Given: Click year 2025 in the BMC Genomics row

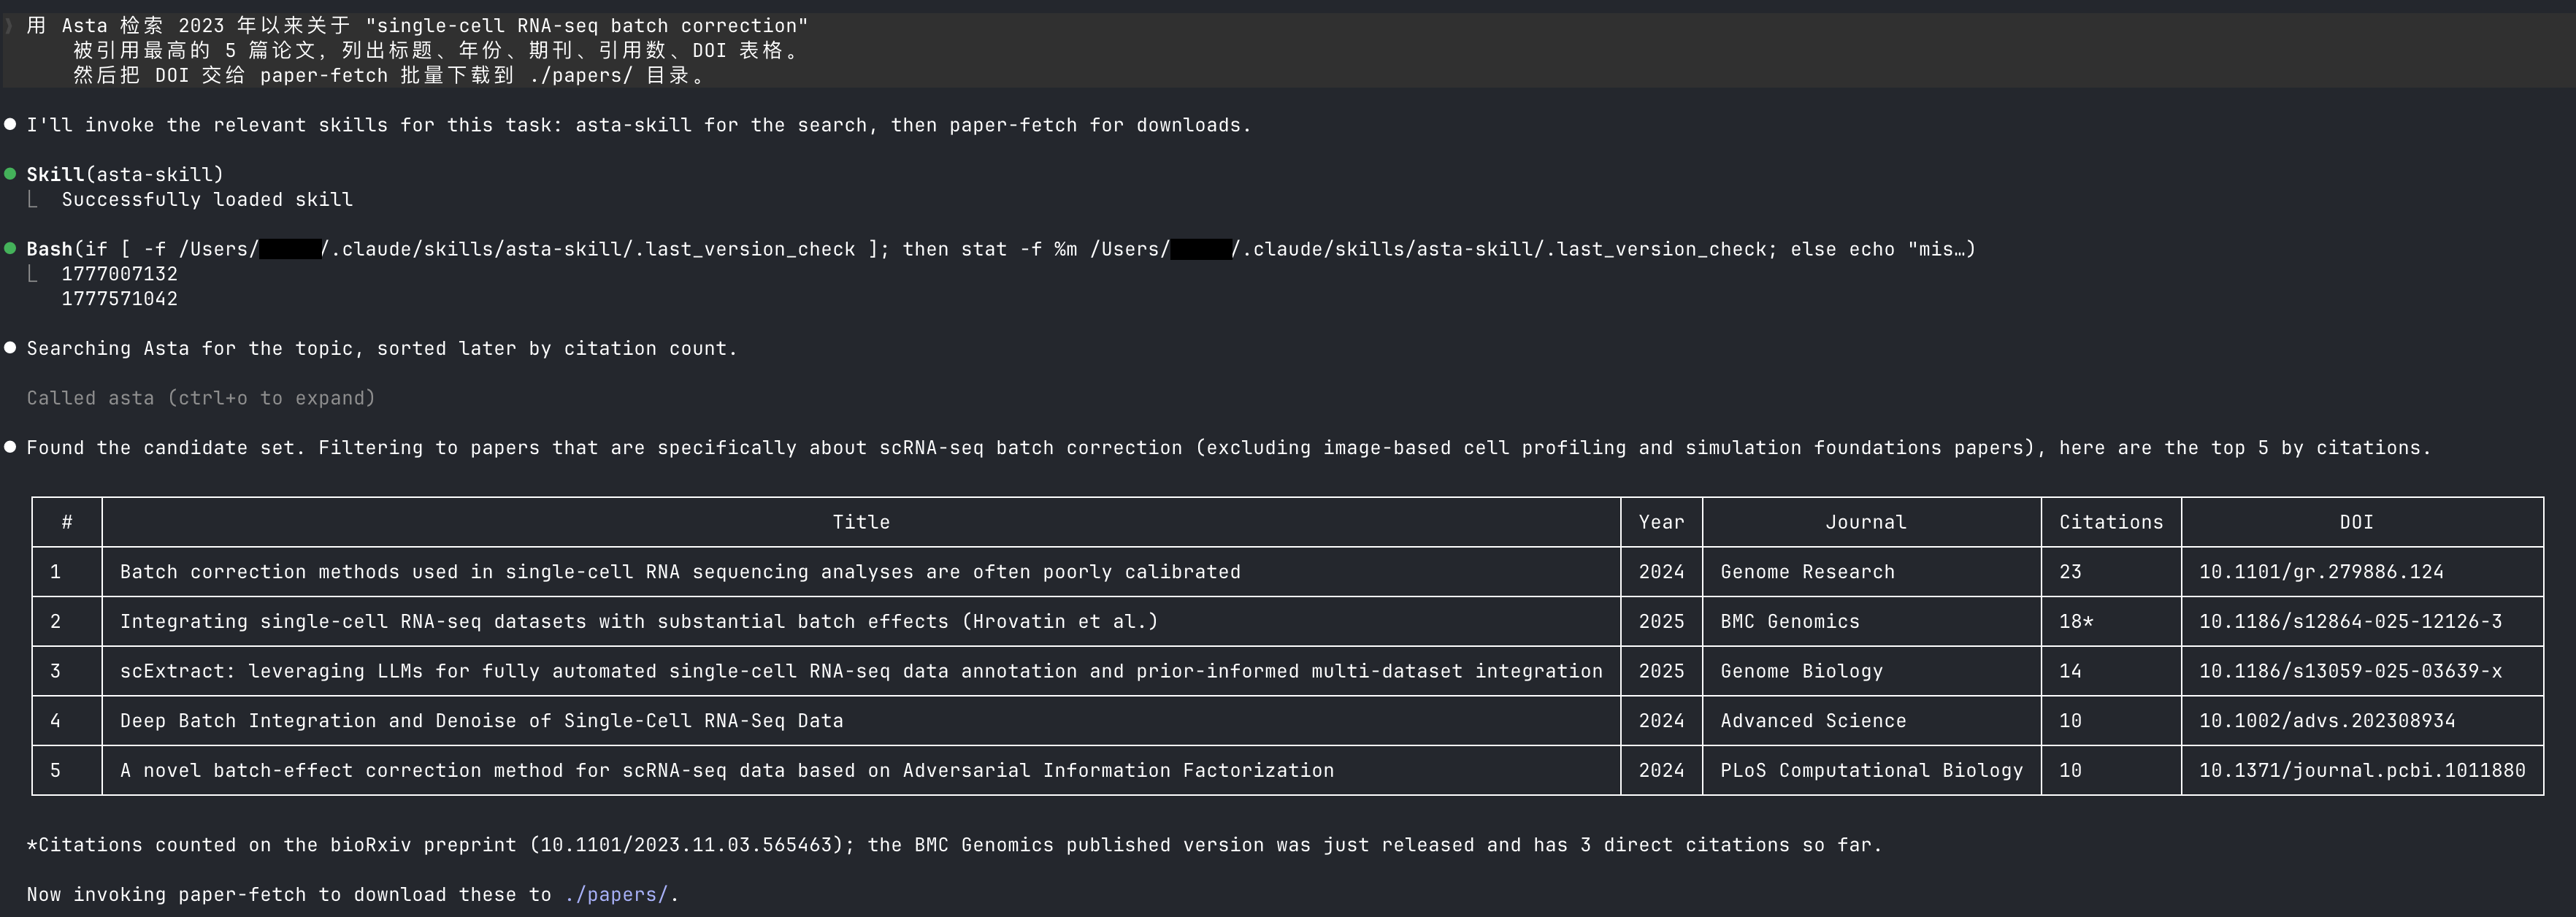Looking at the screenshot, I should pyautogui.click(x=1661, y=621).
